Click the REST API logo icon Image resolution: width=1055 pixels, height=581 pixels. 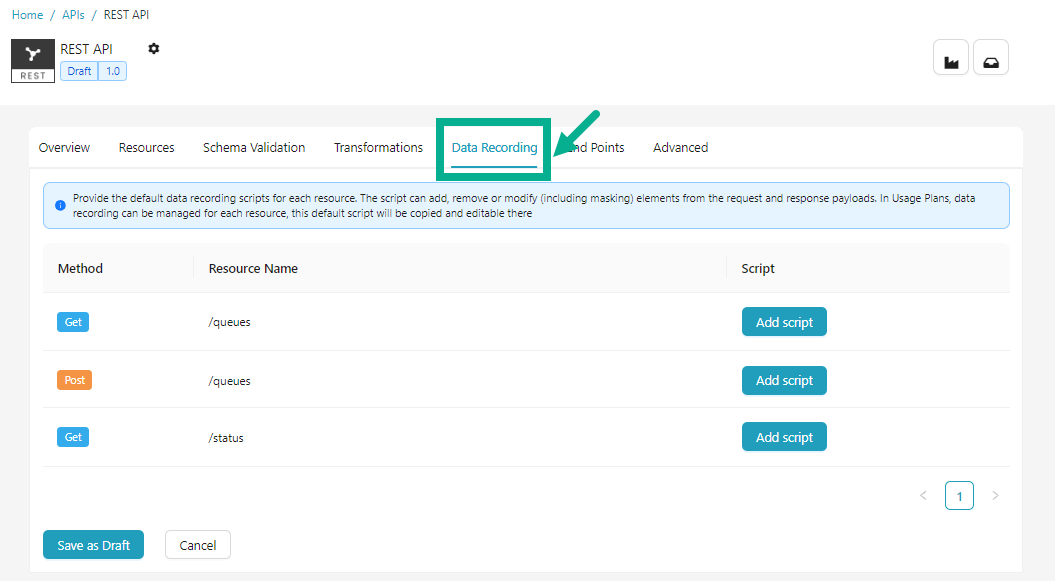[33, 61]
